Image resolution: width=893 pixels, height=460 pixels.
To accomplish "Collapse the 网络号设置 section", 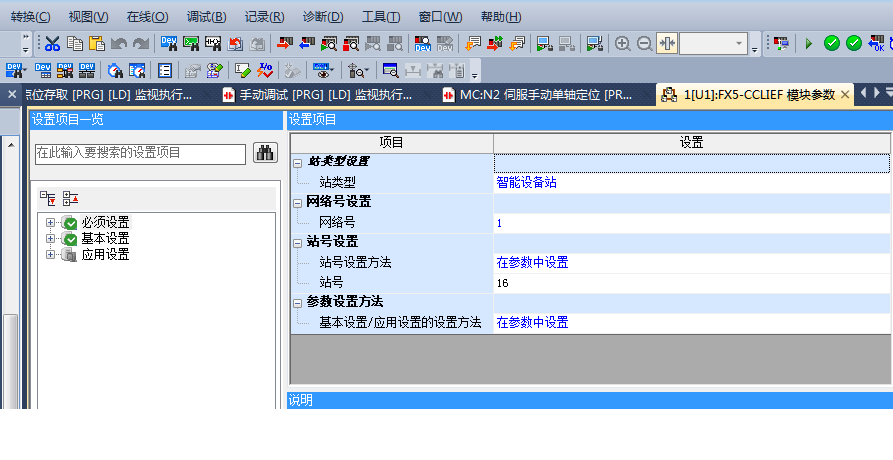I will pos(297,202).
